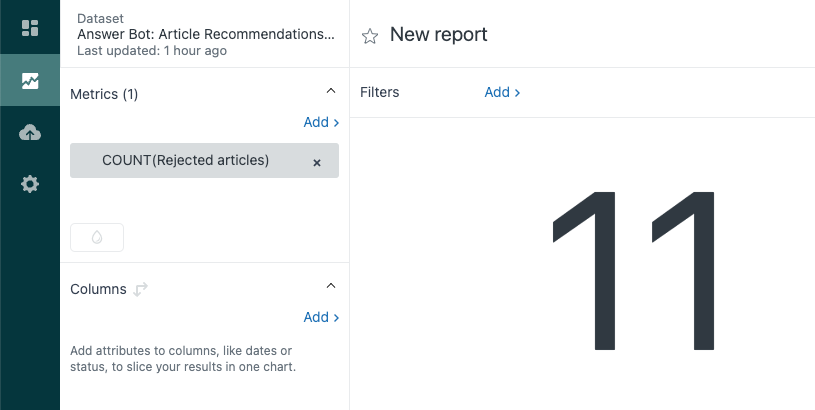This screenshot has height=410, width=815.
Task: Select the reports chart icon in sidebar
Action: [x=30, y=81]
